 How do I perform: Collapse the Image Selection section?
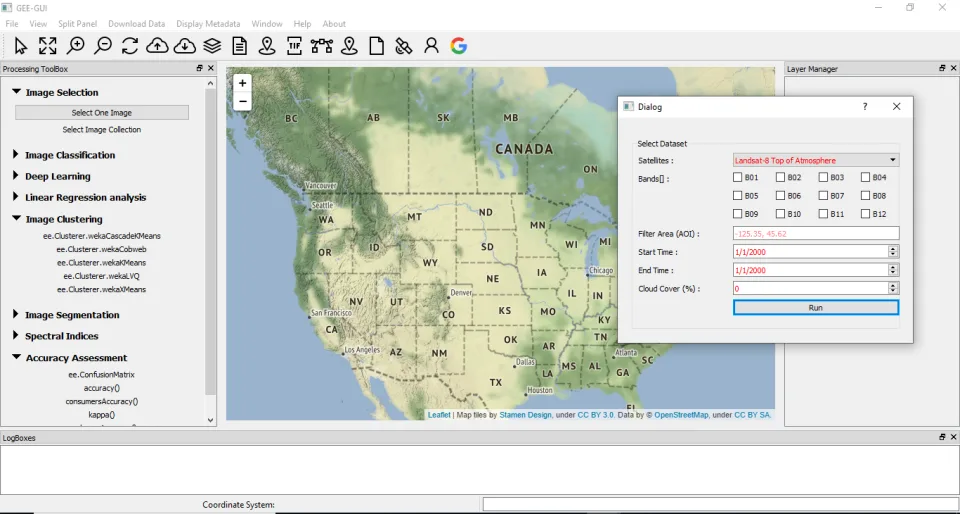(x=17, y=92)
